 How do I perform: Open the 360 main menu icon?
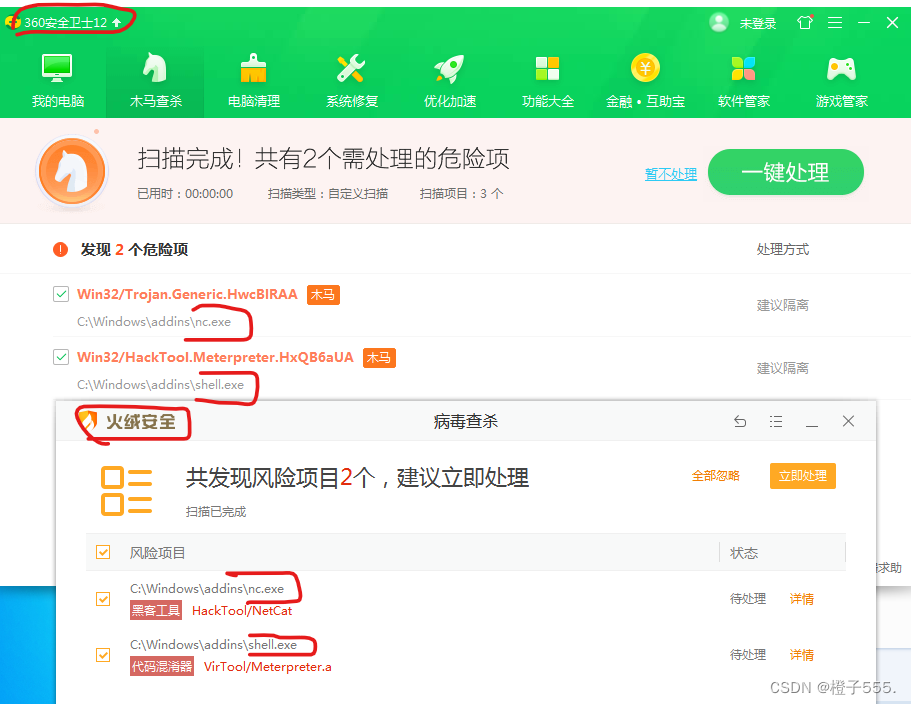835,23
